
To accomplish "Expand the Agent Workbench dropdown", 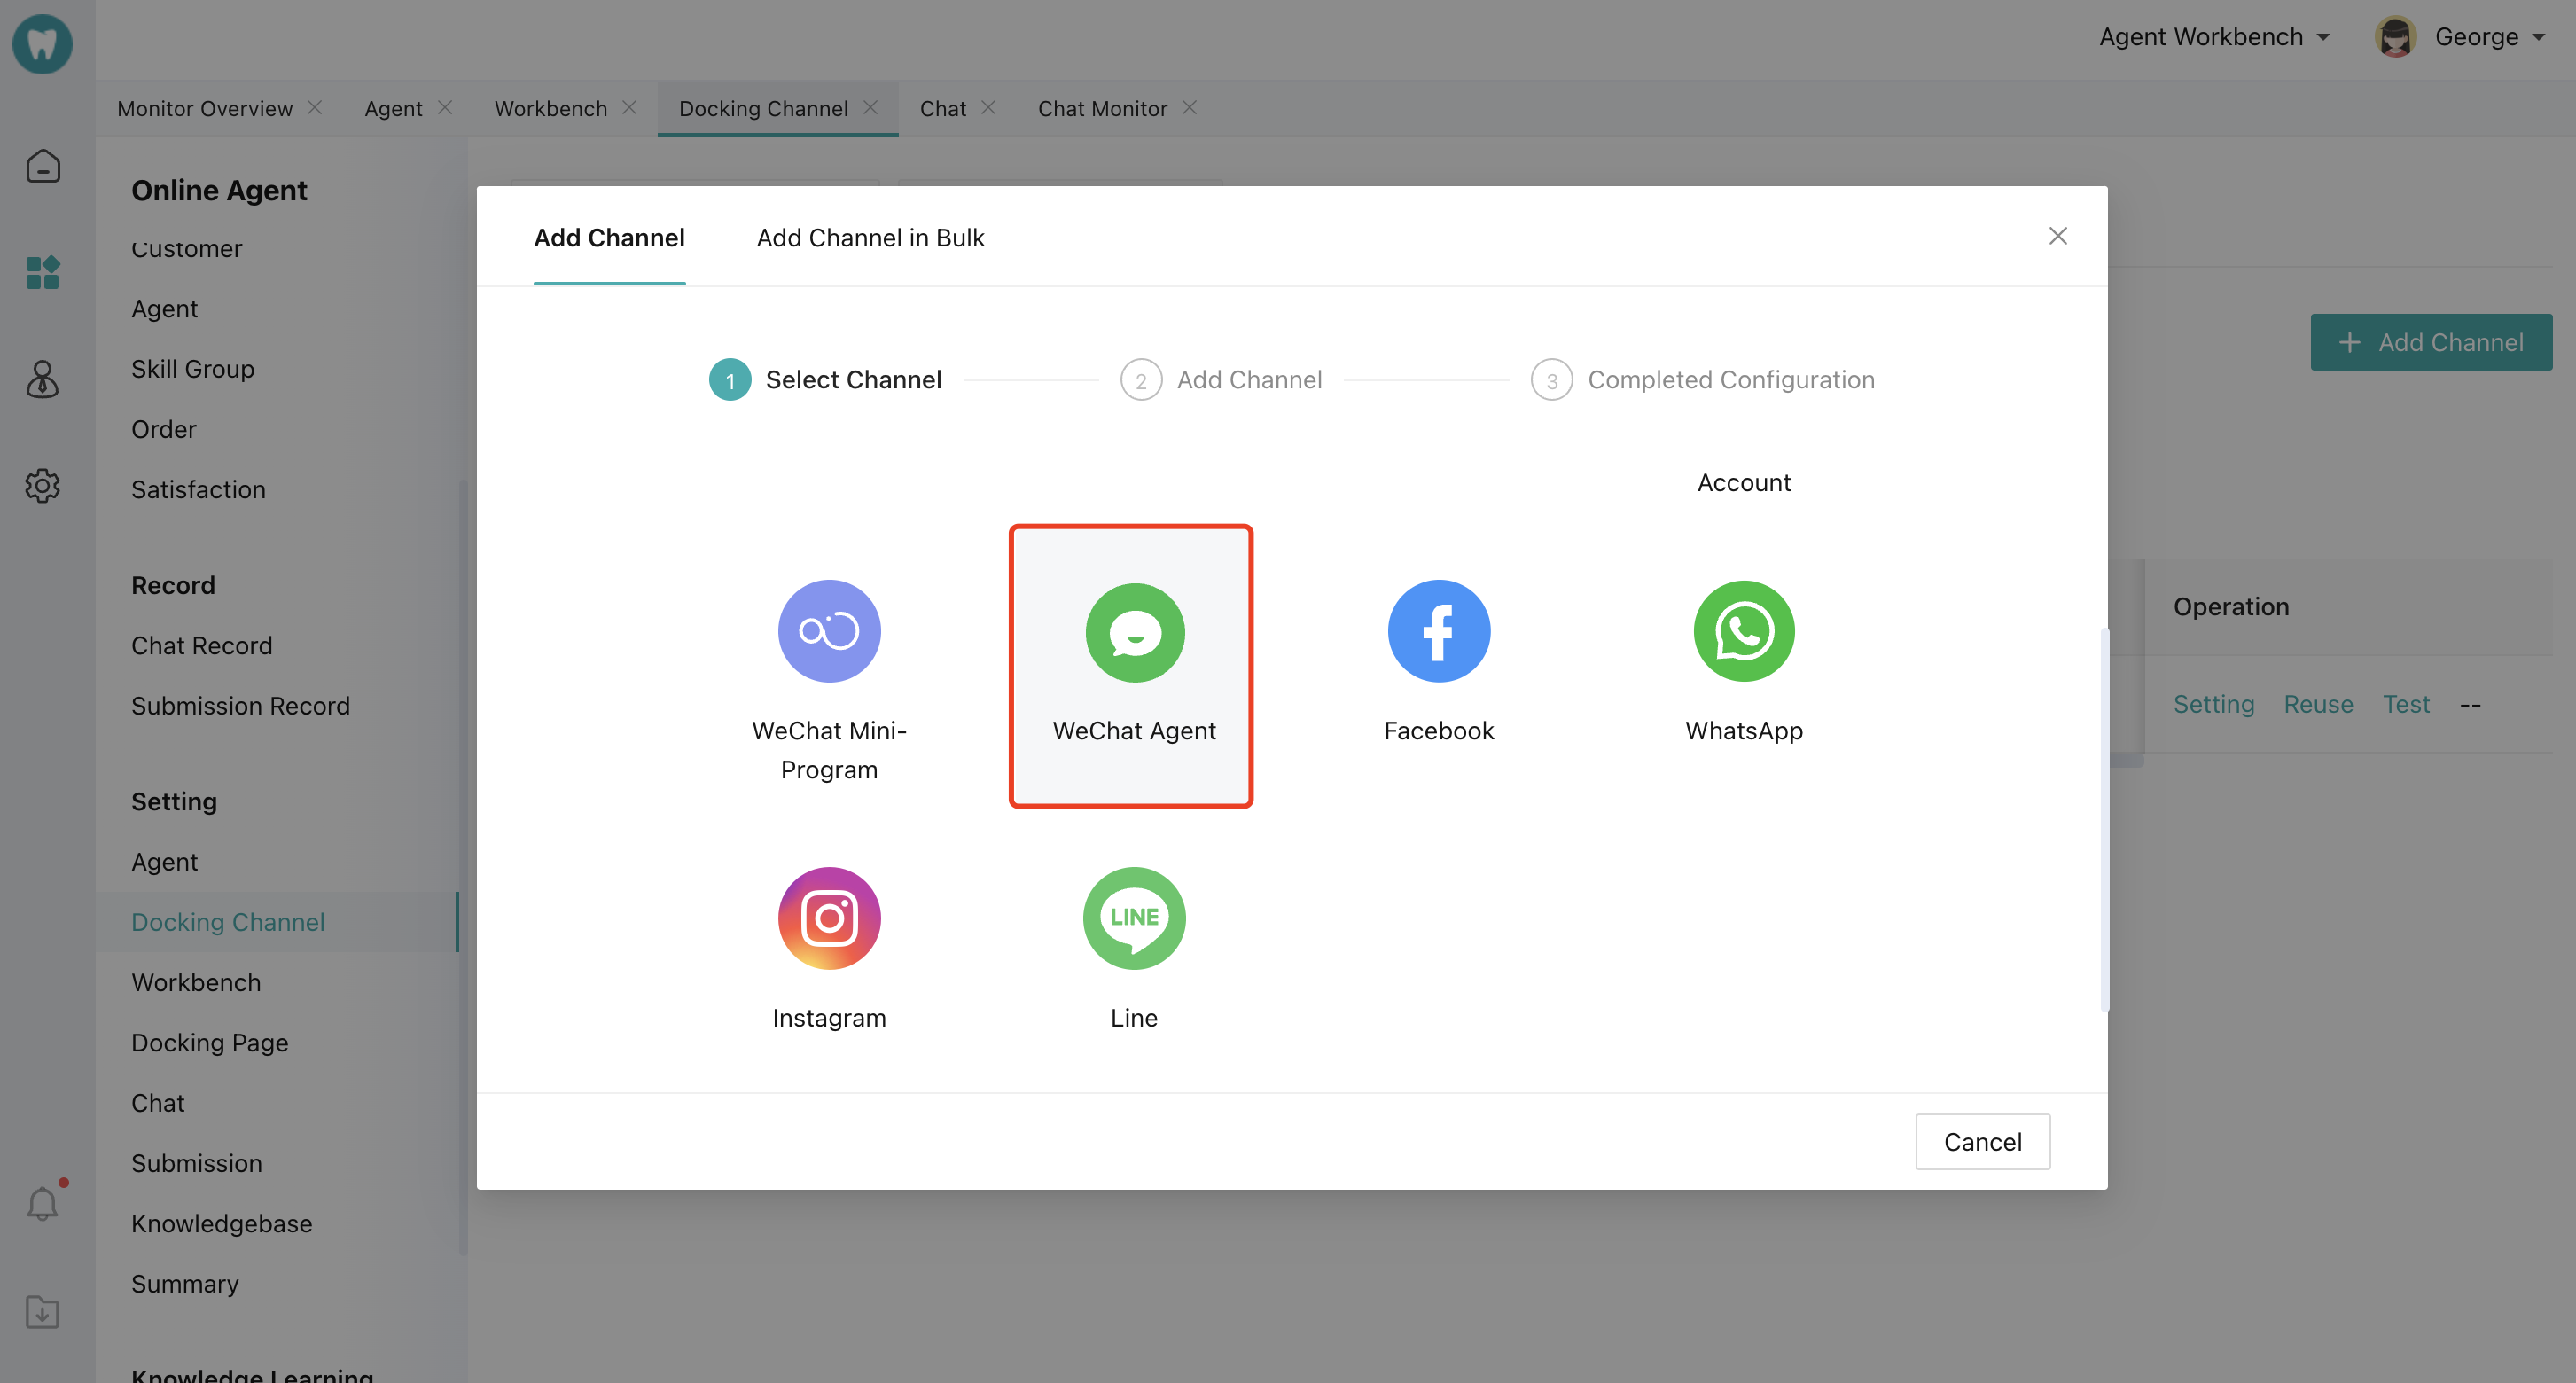I will [x=2215, y=37].
